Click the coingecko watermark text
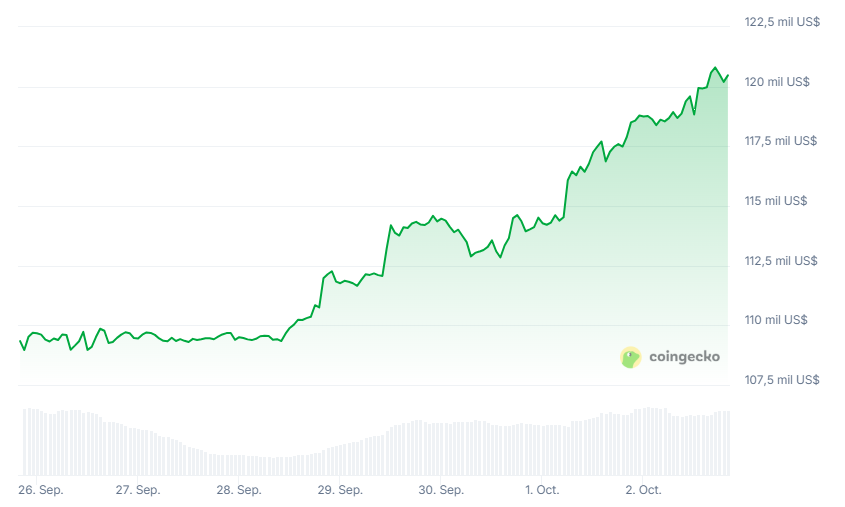This screenshot has height=507, width=845. pos(684,356)
